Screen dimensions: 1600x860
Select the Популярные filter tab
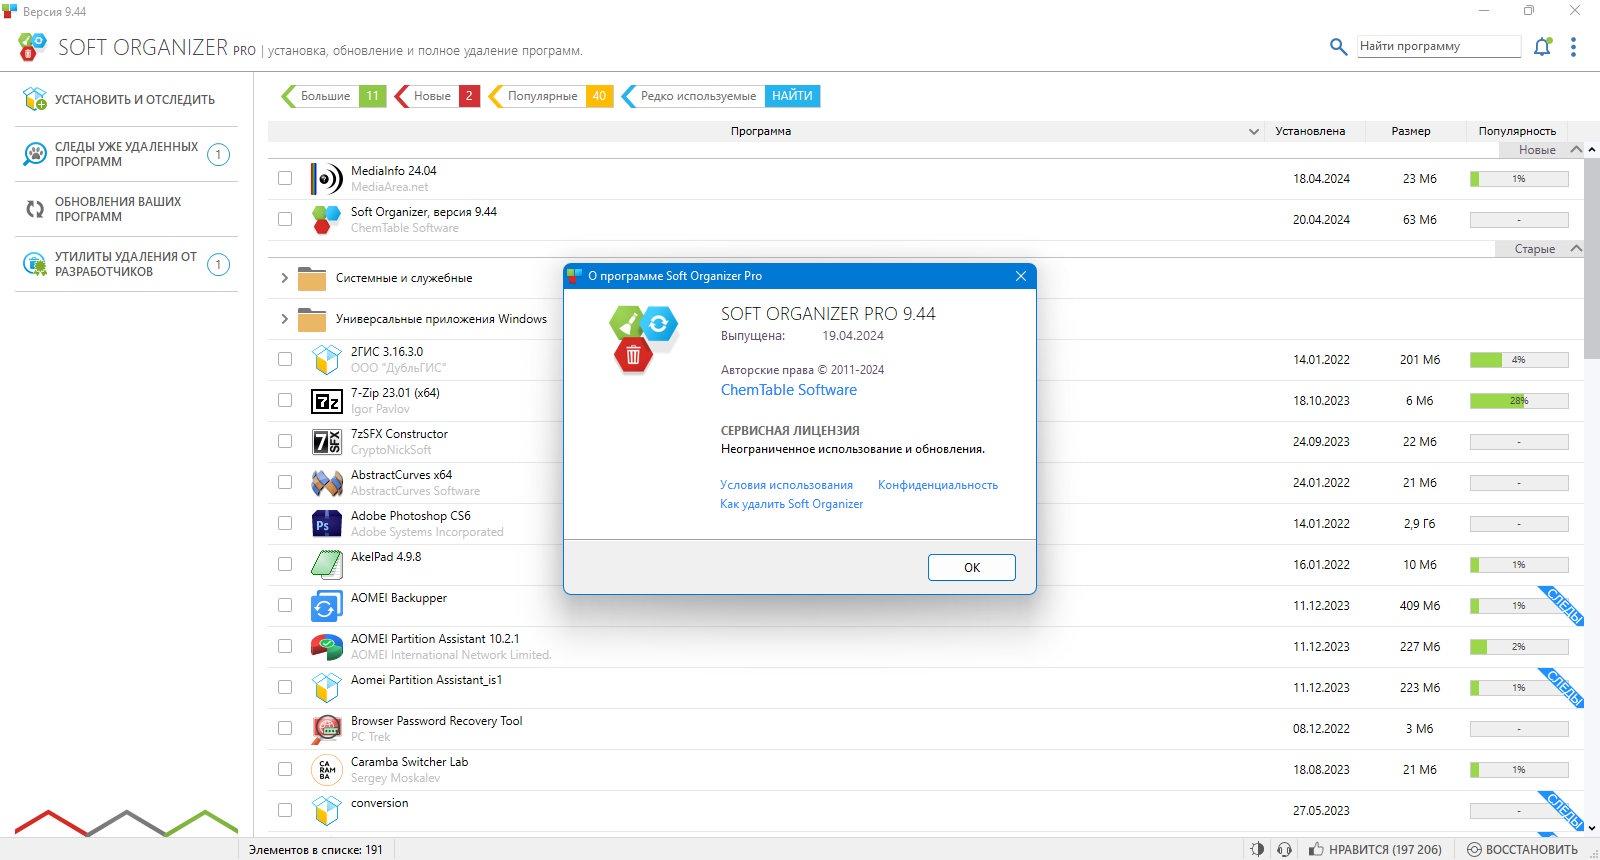pyautogui.click(x=550, y=96)
